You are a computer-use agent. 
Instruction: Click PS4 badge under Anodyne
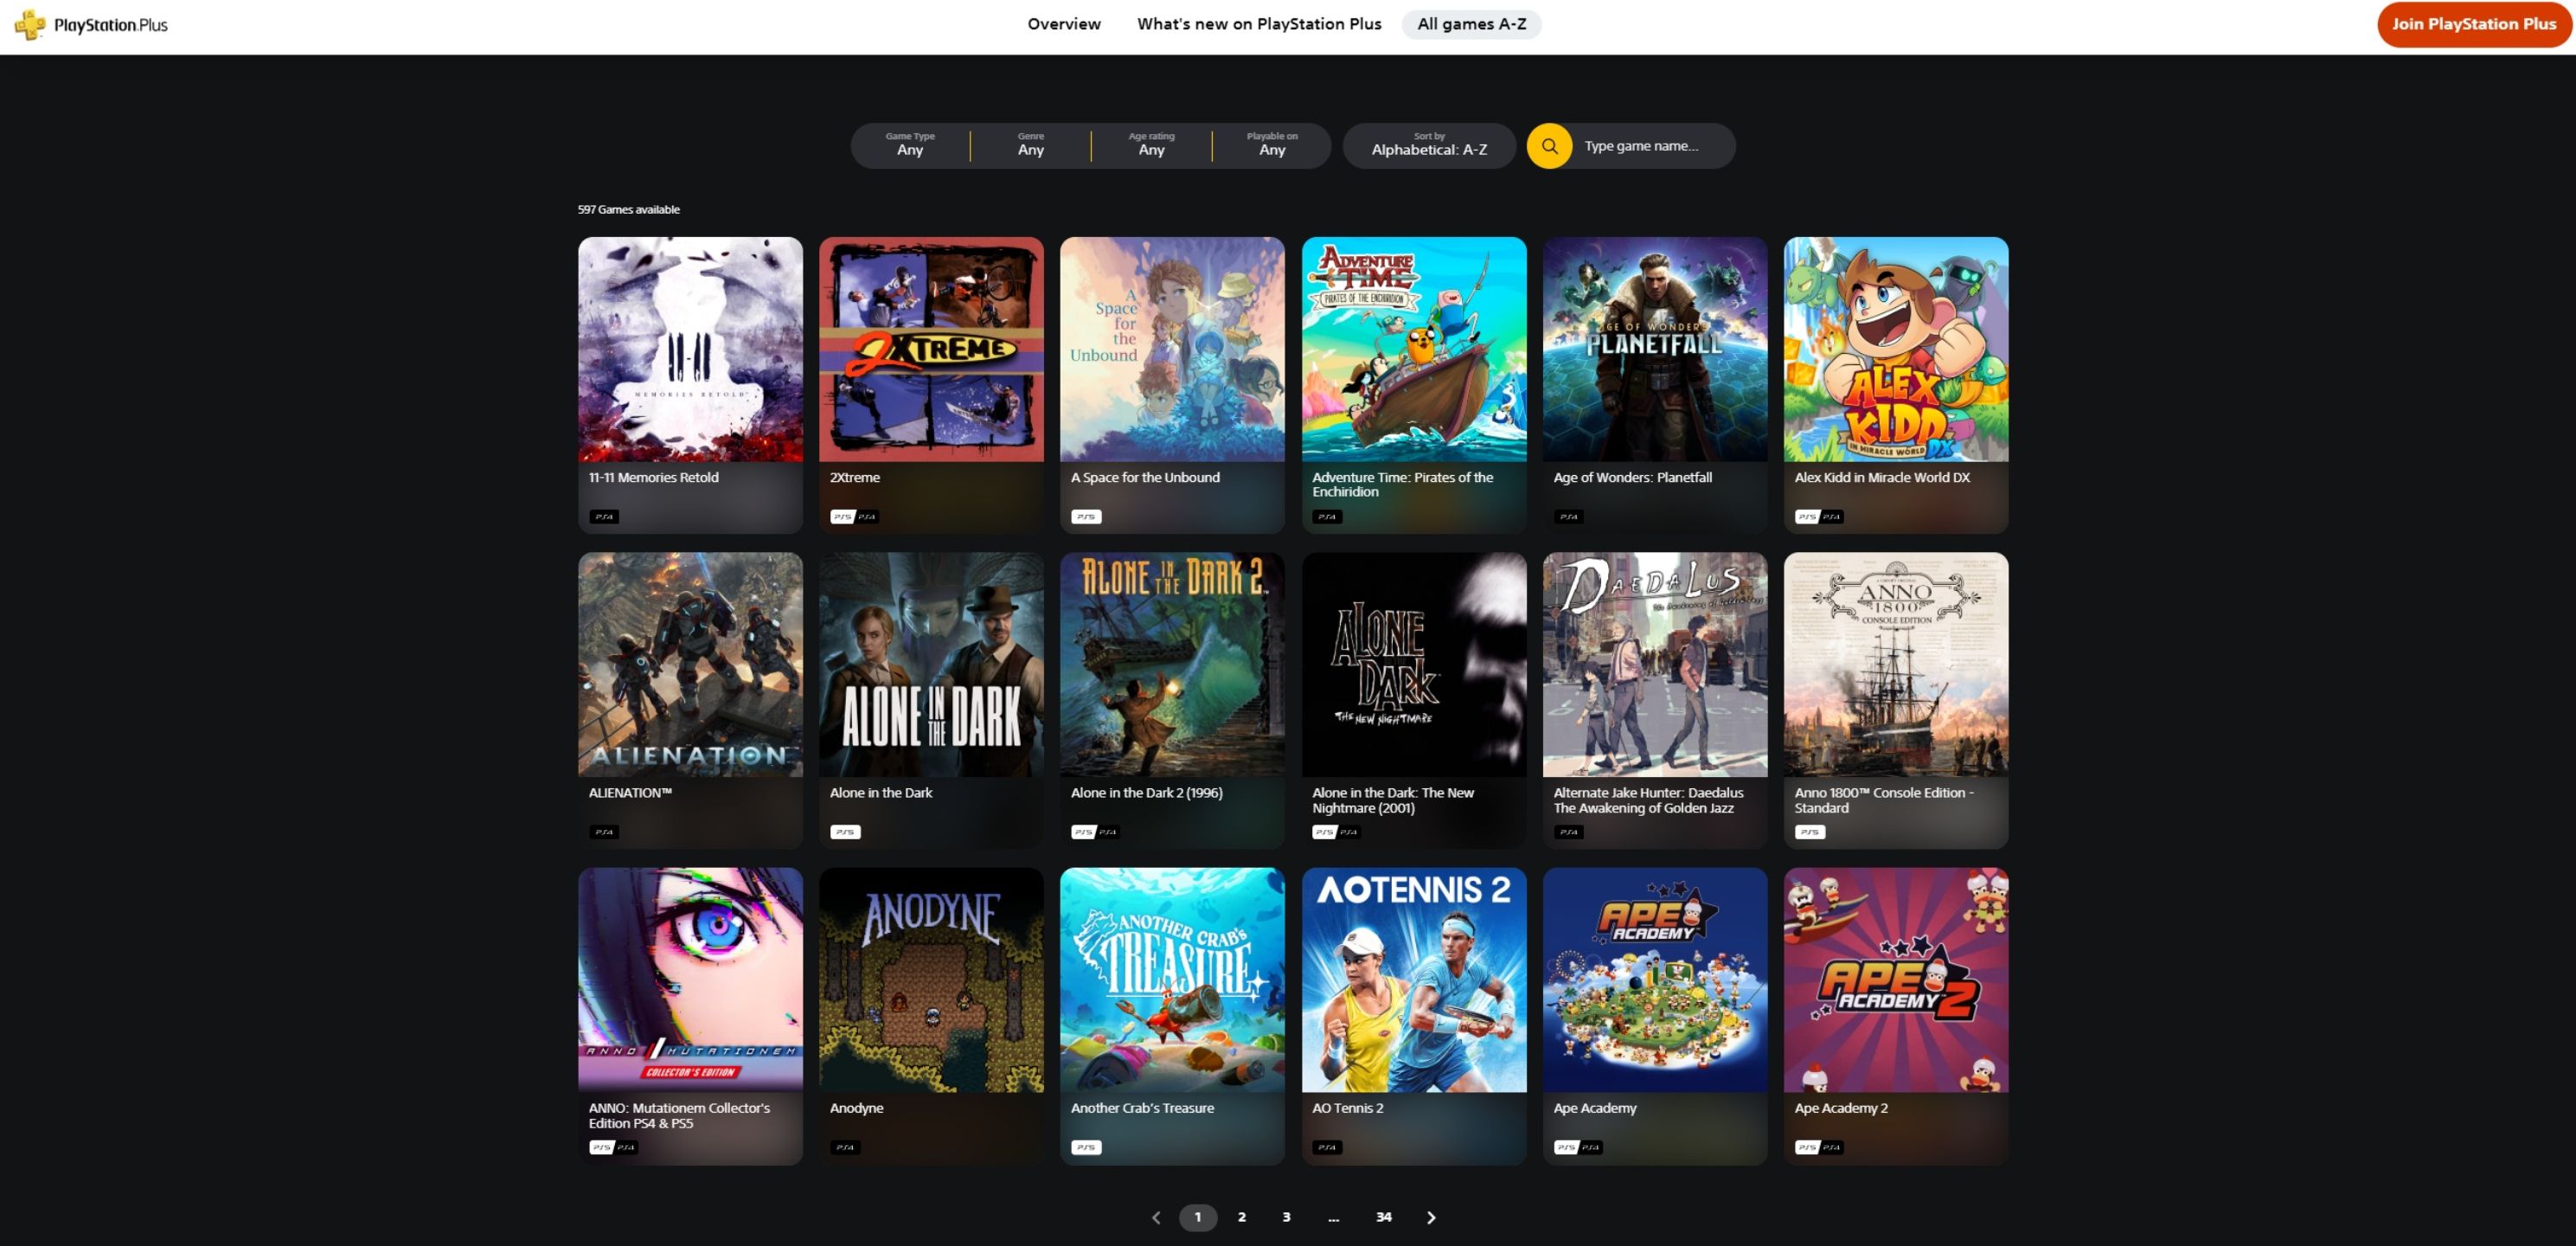pyautogui.click(x=845, y=1147)
